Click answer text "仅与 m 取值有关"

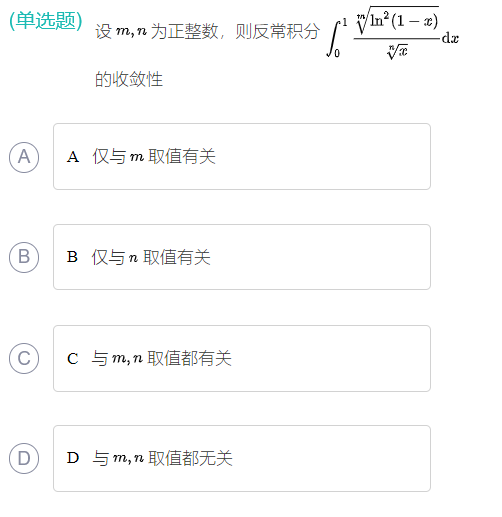pyautogui.click(x=154, y=156)
